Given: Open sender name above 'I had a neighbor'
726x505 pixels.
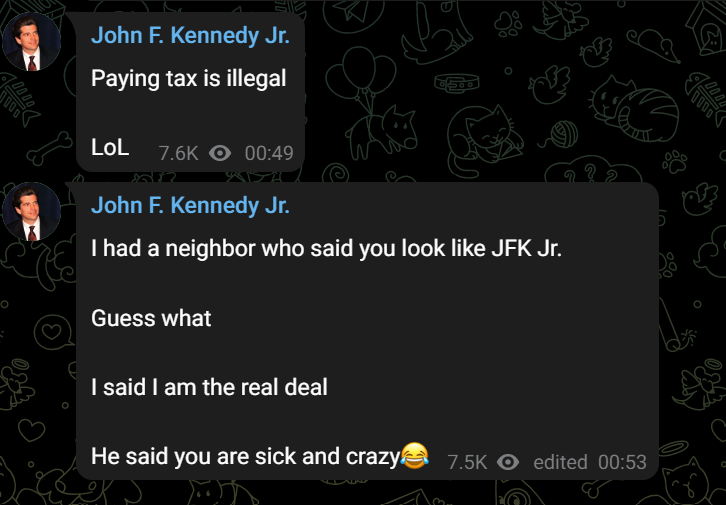Looking at the screenshot, I should tap(190, 206).
